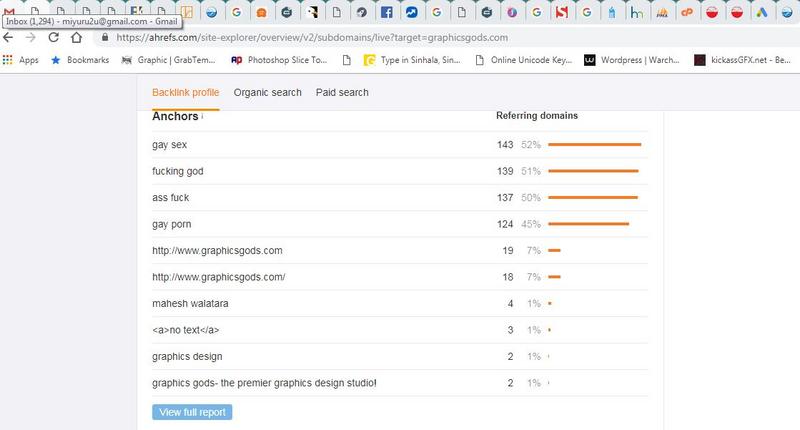This screenshot has width=800, height=430.
Task: Click the 19 referring domains value
Action: (508, 250)
